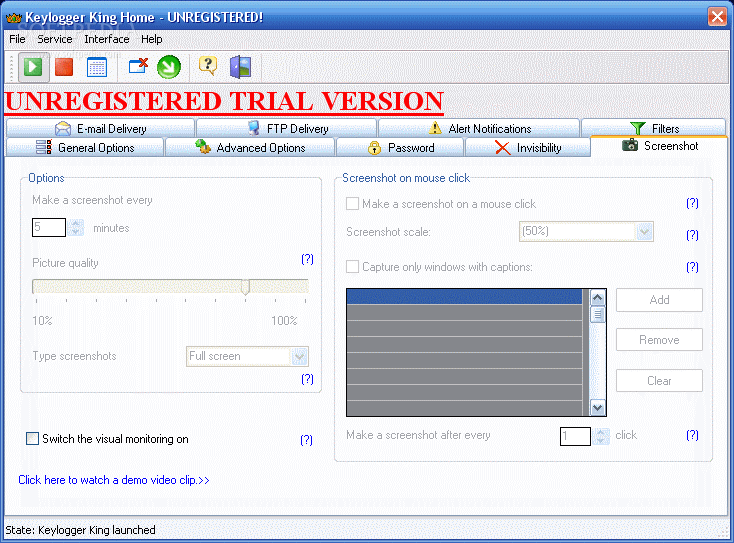The width and height of the screenshot is (734, 543).
Task: Open help link beside click count
Action: click(x=692, y=435)
